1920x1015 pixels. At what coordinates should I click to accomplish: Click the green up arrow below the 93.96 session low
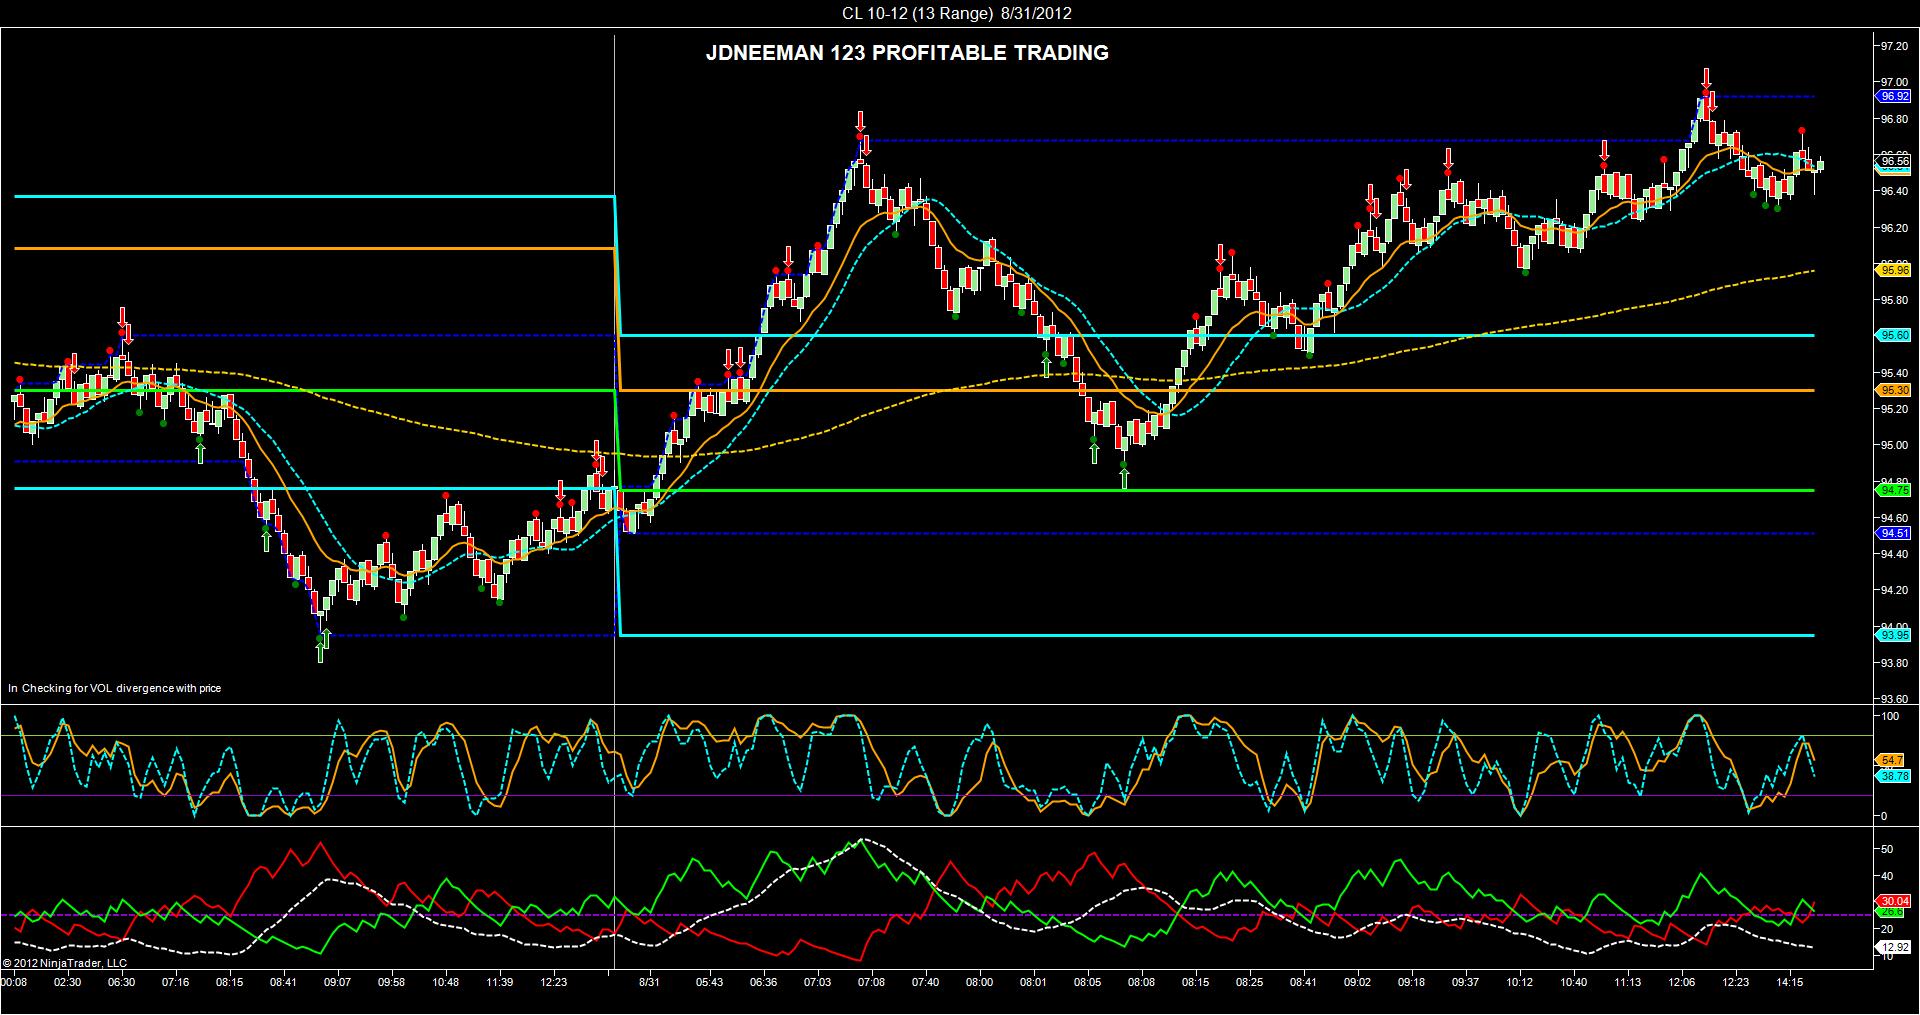(320, 653)
